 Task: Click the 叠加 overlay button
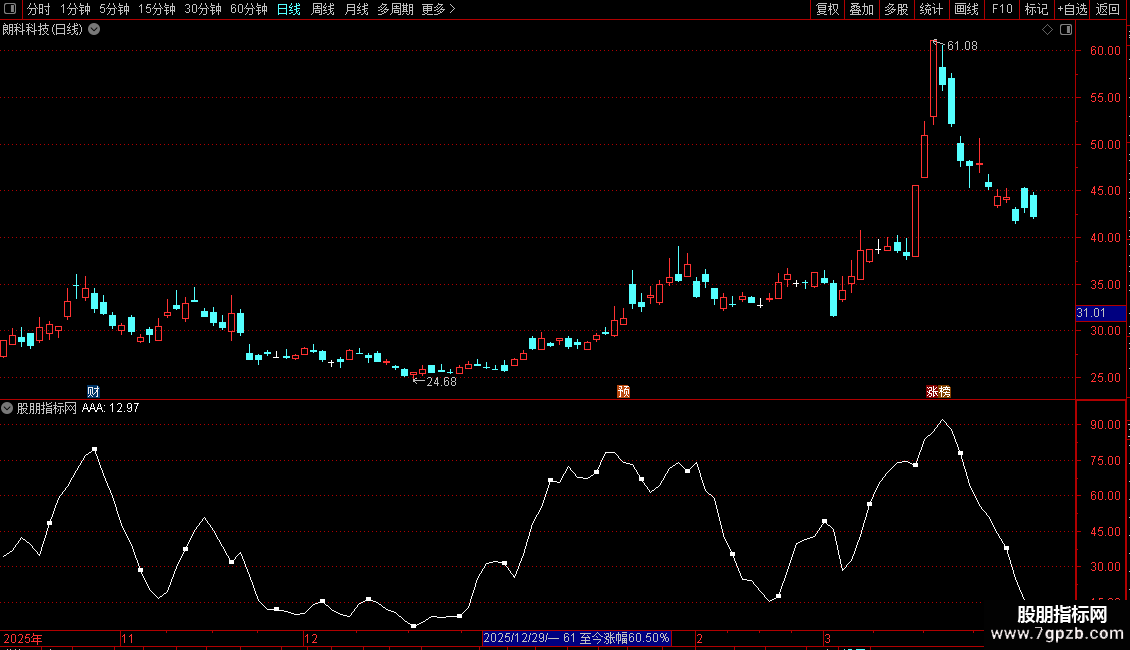click(861, 9)
